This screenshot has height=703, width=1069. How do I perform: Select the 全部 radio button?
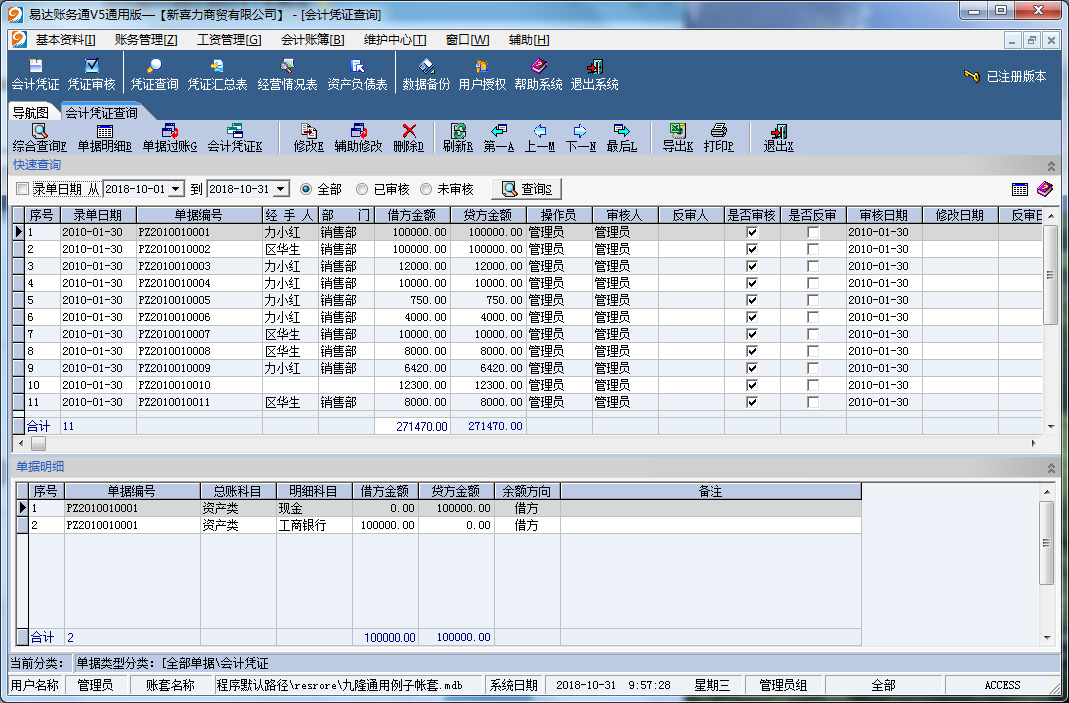[305, 189]
